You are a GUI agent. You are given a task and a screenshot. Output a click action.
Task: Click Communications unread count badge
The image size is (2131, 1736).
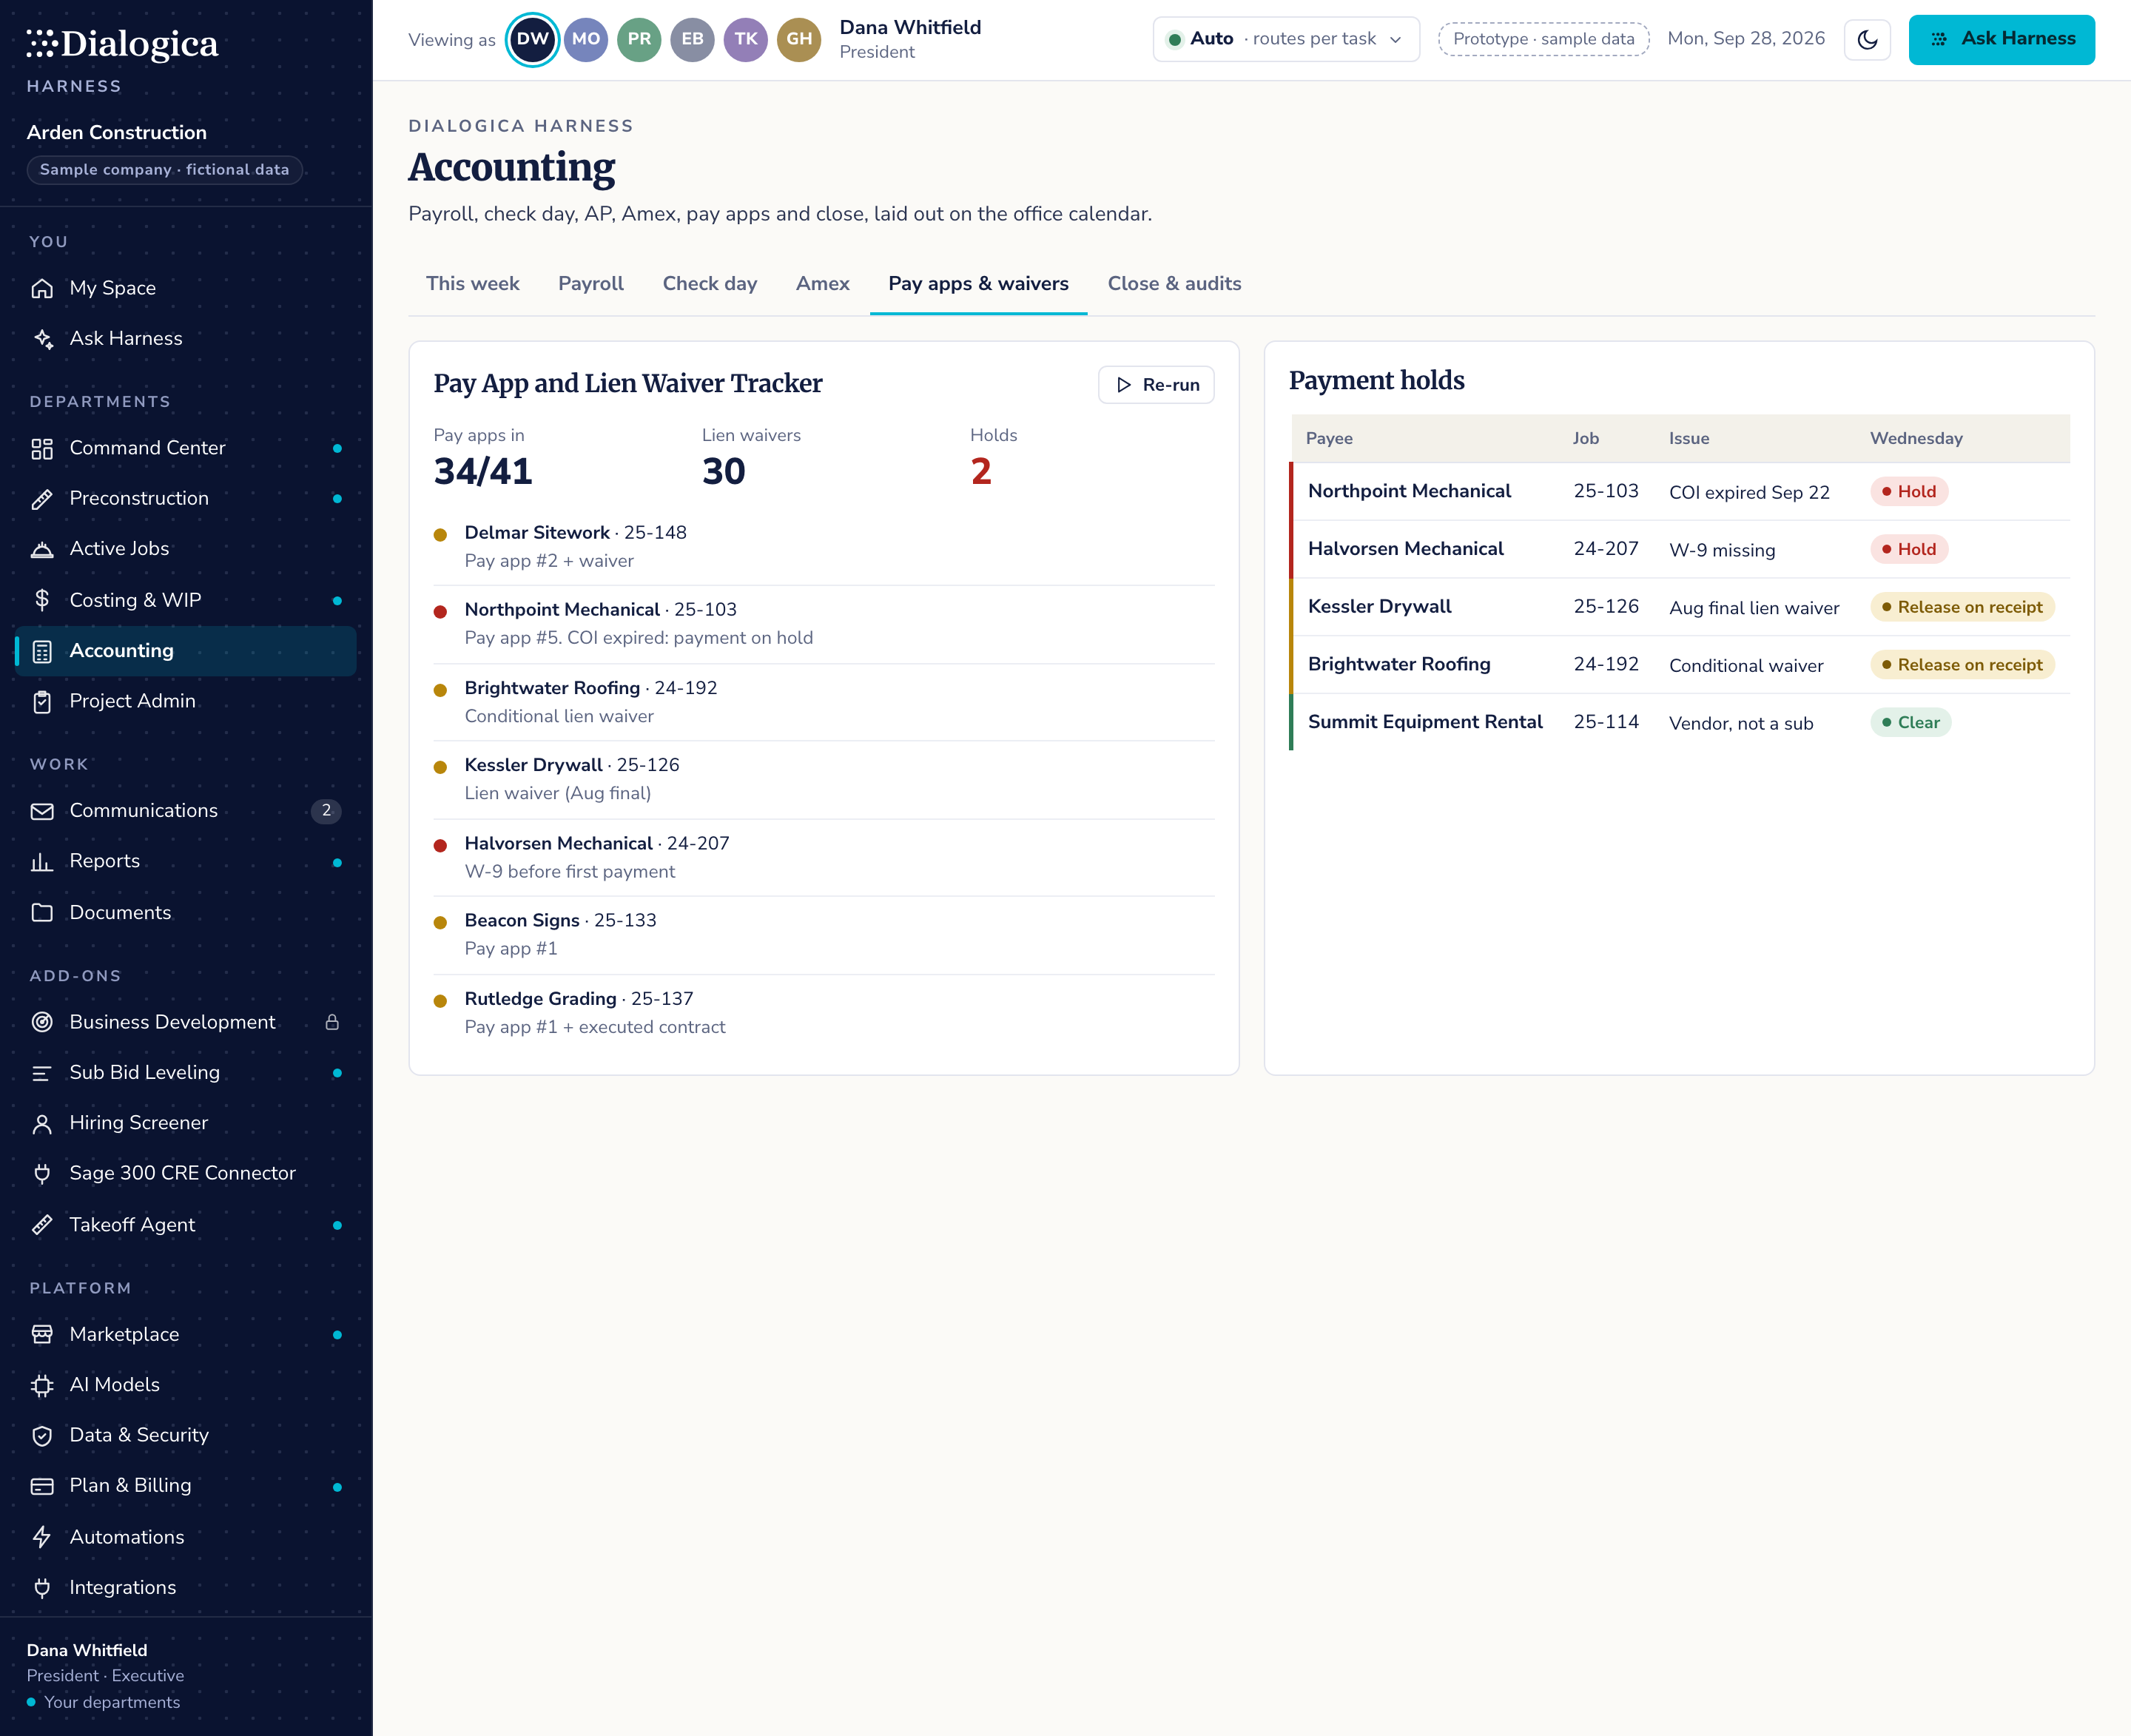[326, 811]
